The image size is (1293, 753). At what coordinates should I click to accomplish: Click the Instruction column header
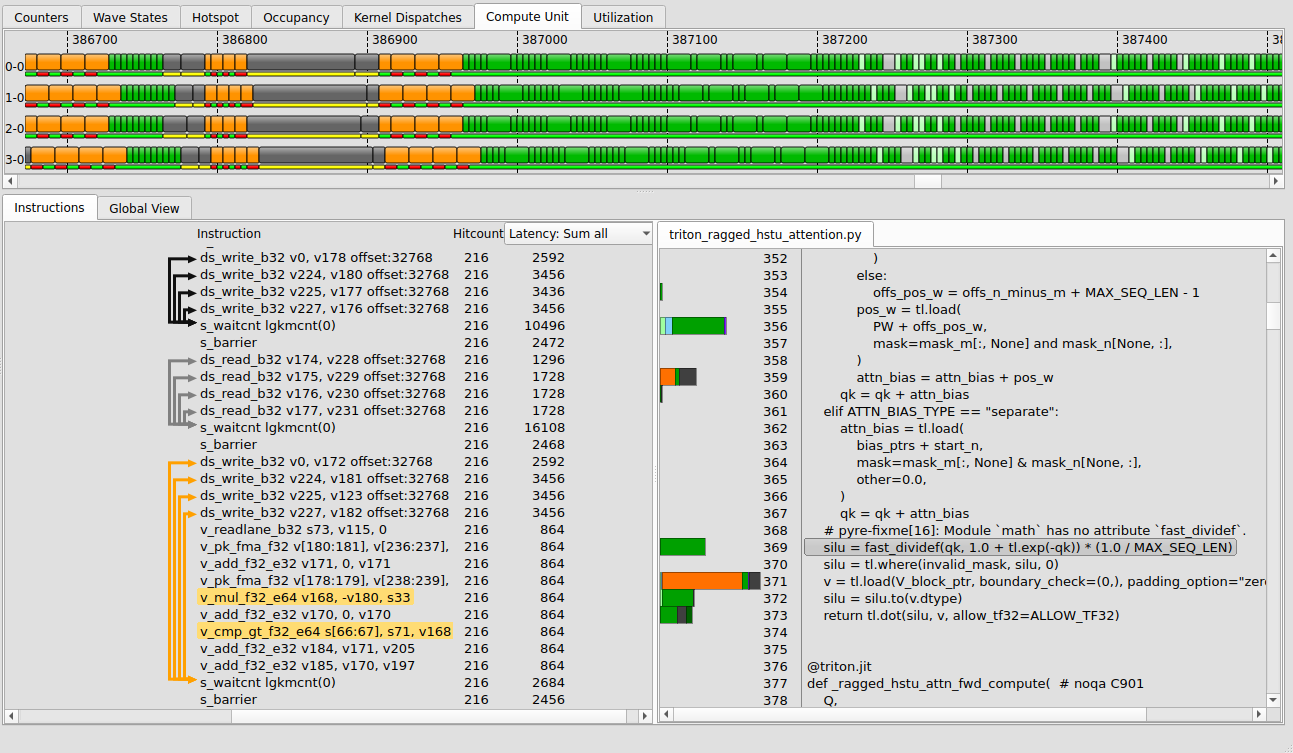229,234
